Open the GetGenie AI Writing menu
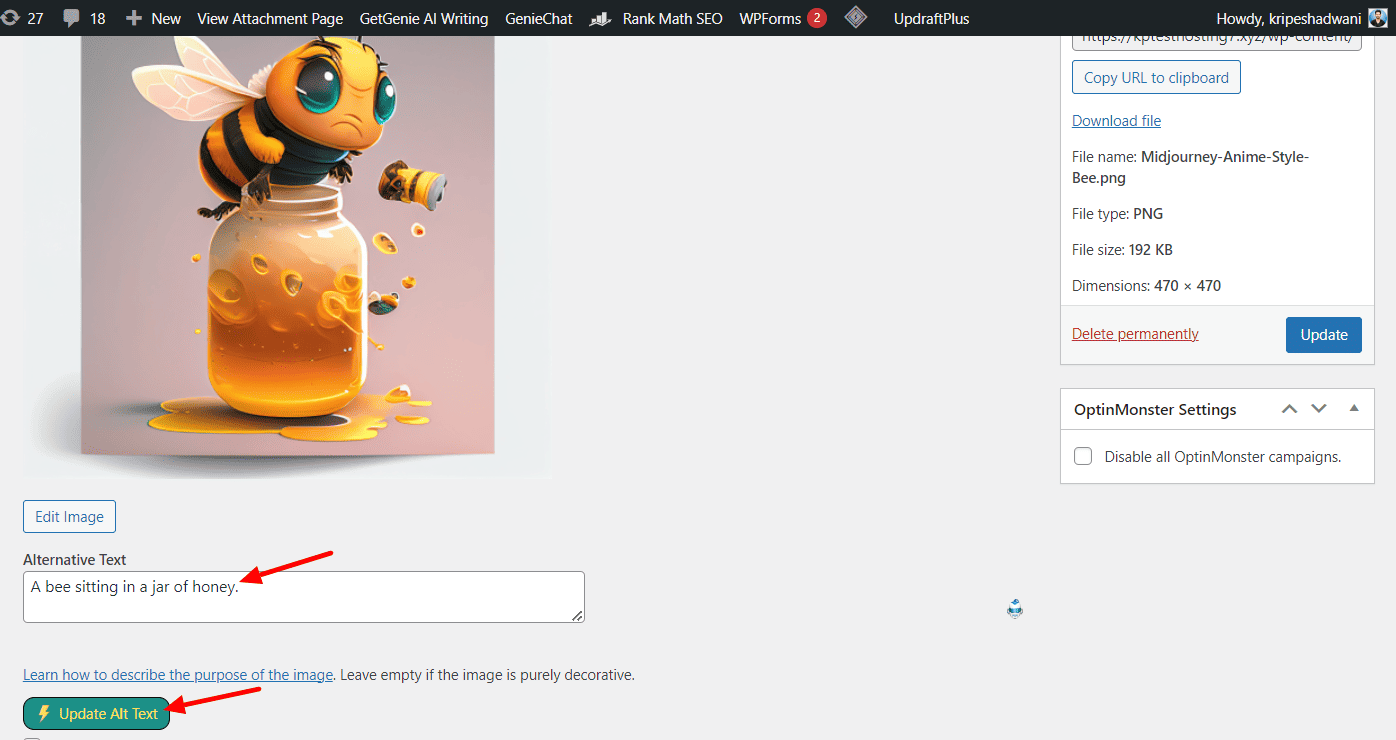 [x=424, y=18]
